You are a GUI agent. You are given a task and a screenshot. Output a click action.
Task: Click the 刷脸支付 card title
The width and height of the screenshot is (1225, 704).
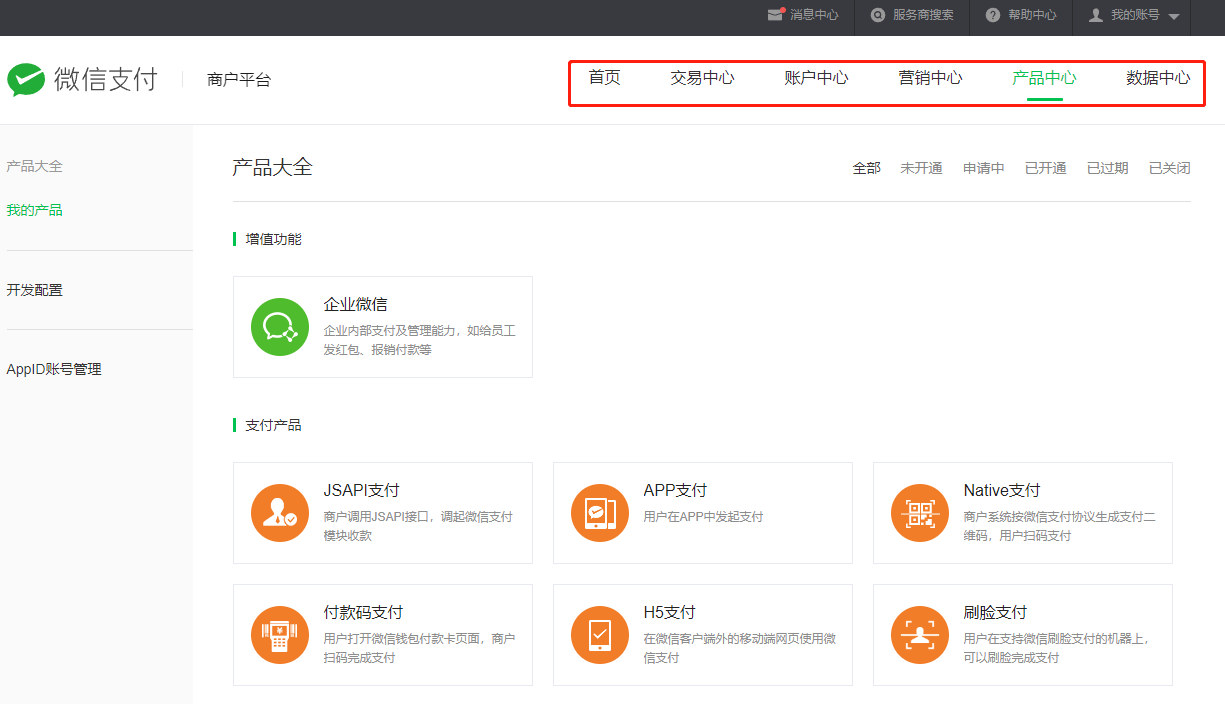(996, 612)
